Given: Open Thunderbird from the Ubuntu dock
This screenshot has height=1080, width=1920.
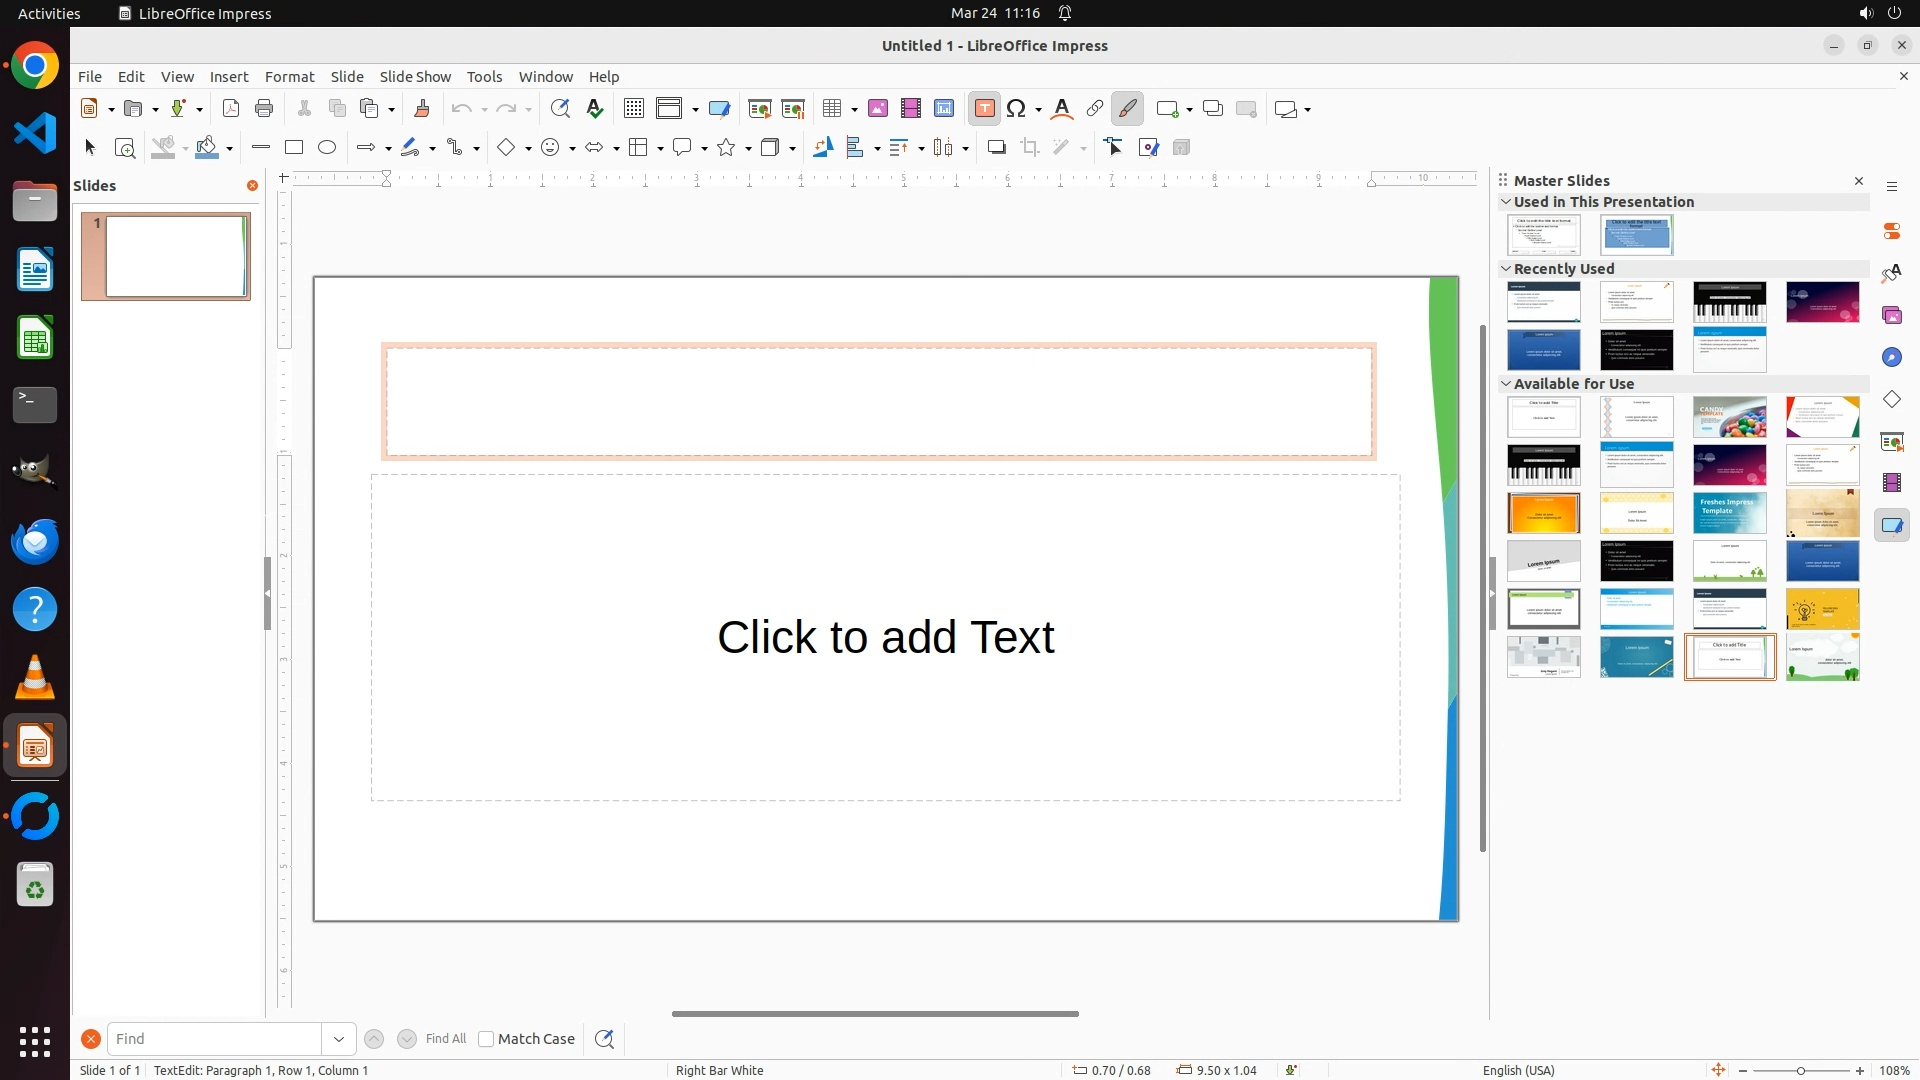Looking at the screenshot, I should coord(35,542).
